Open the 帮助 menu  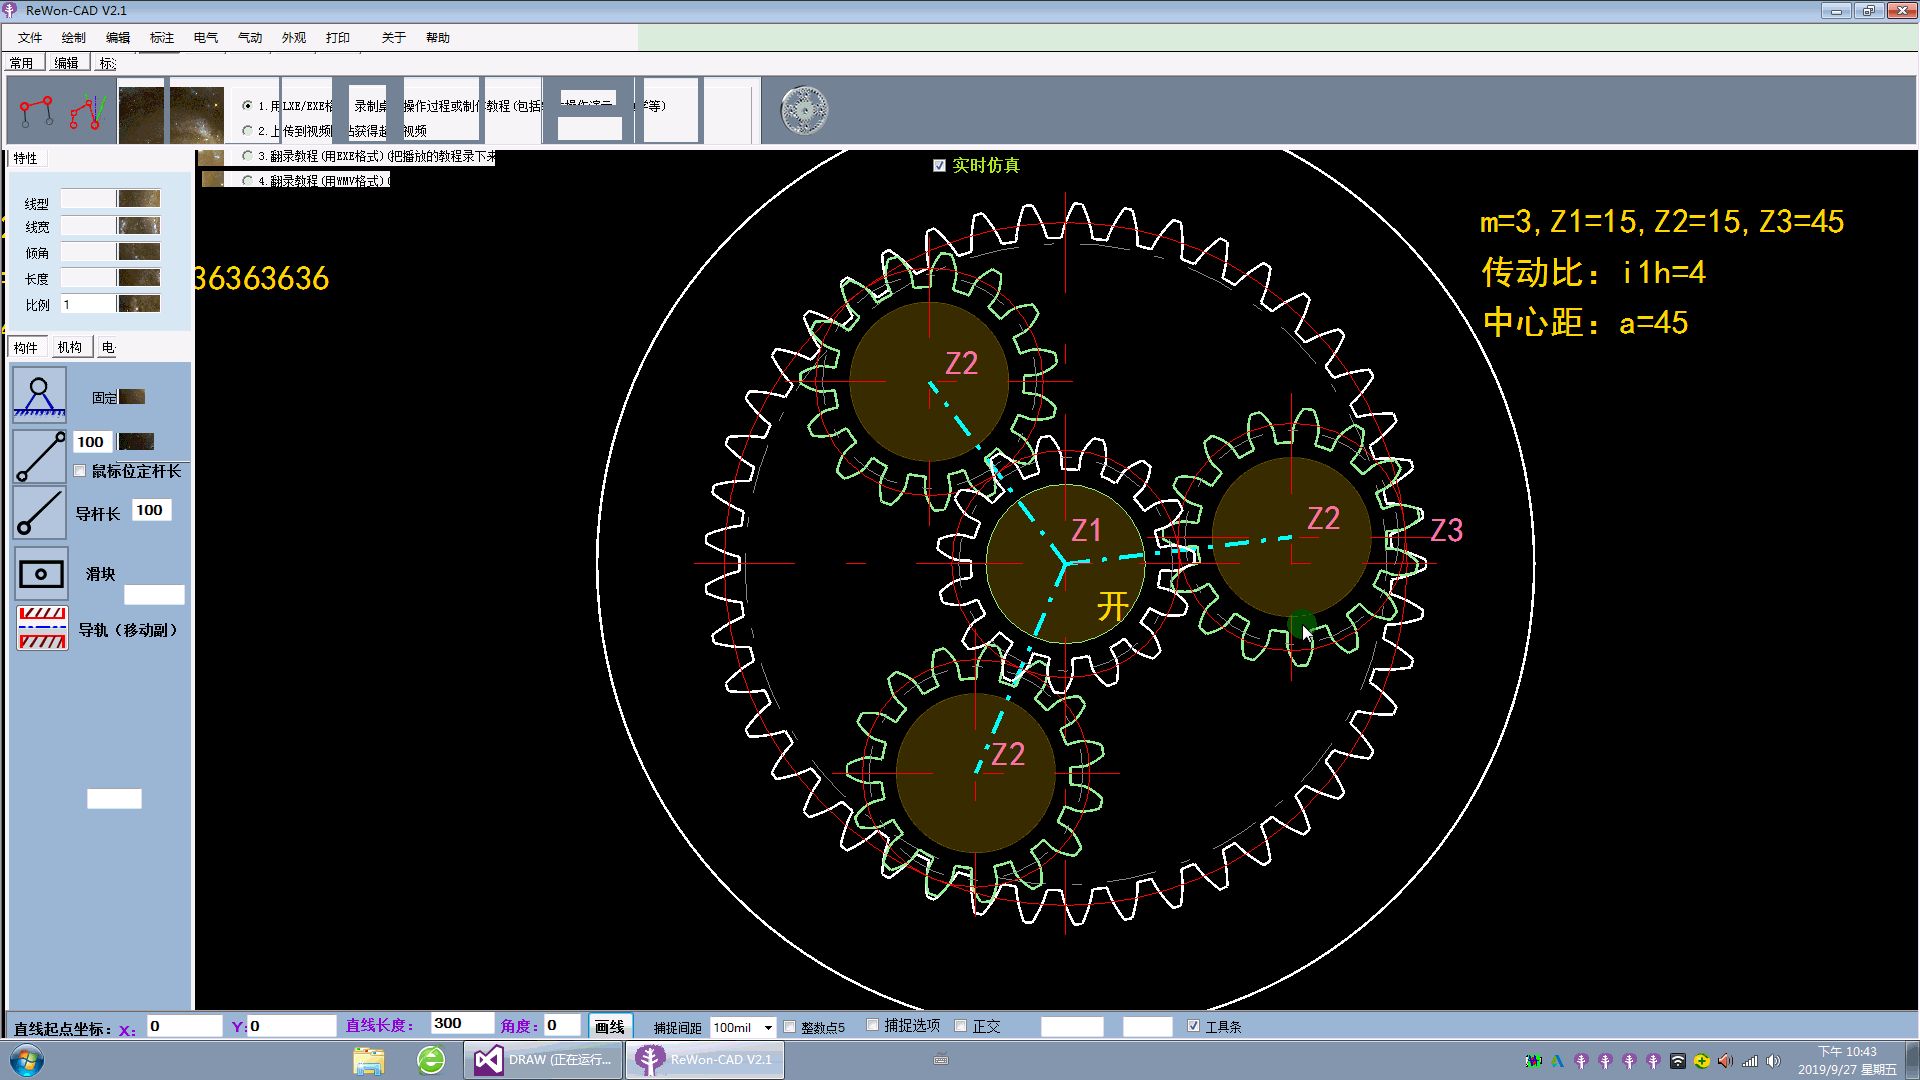click(x=438, y=38)
